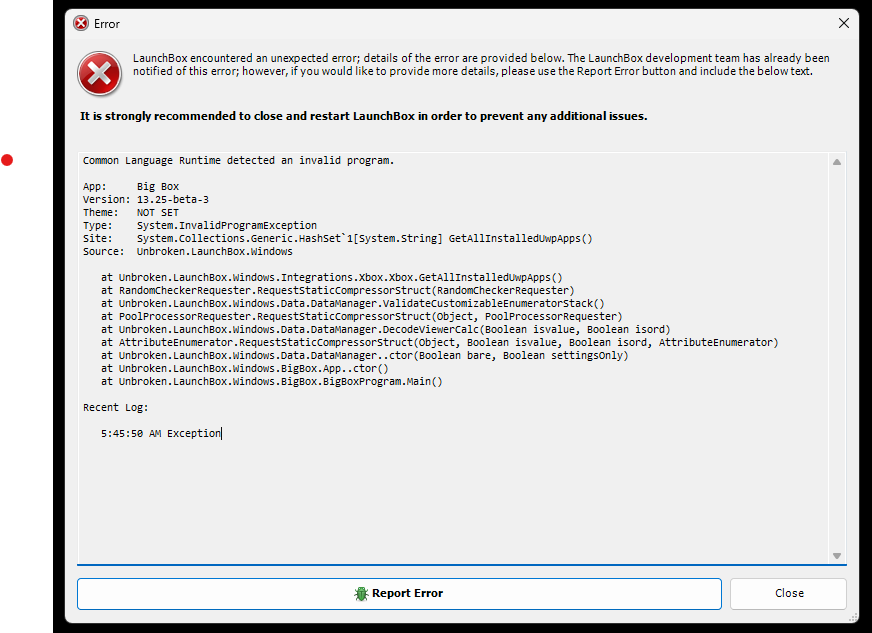The height and width of the screenshot is (633, 872).
Task: Click the "Theme: NOT SET" line
Action: (131, 212)
